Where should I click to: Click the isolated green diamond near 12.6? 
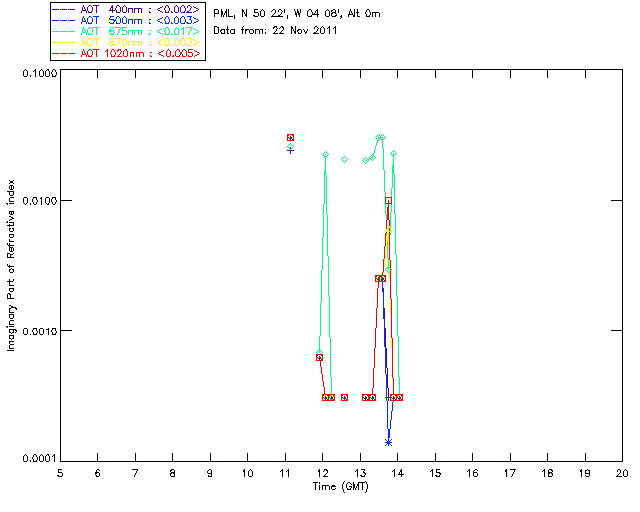344,160
